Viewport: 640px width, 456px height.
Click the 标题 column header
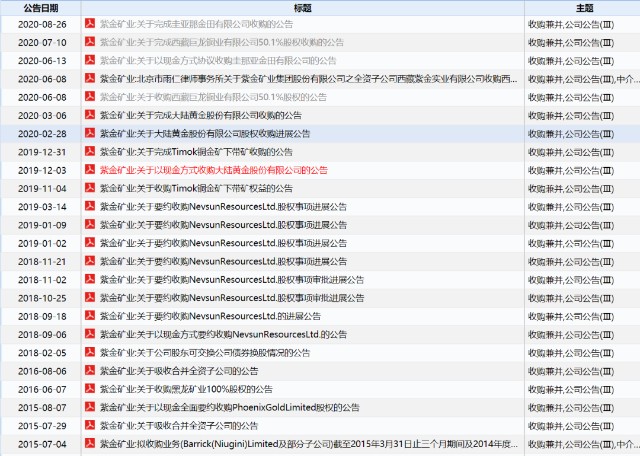coord(302,8)
